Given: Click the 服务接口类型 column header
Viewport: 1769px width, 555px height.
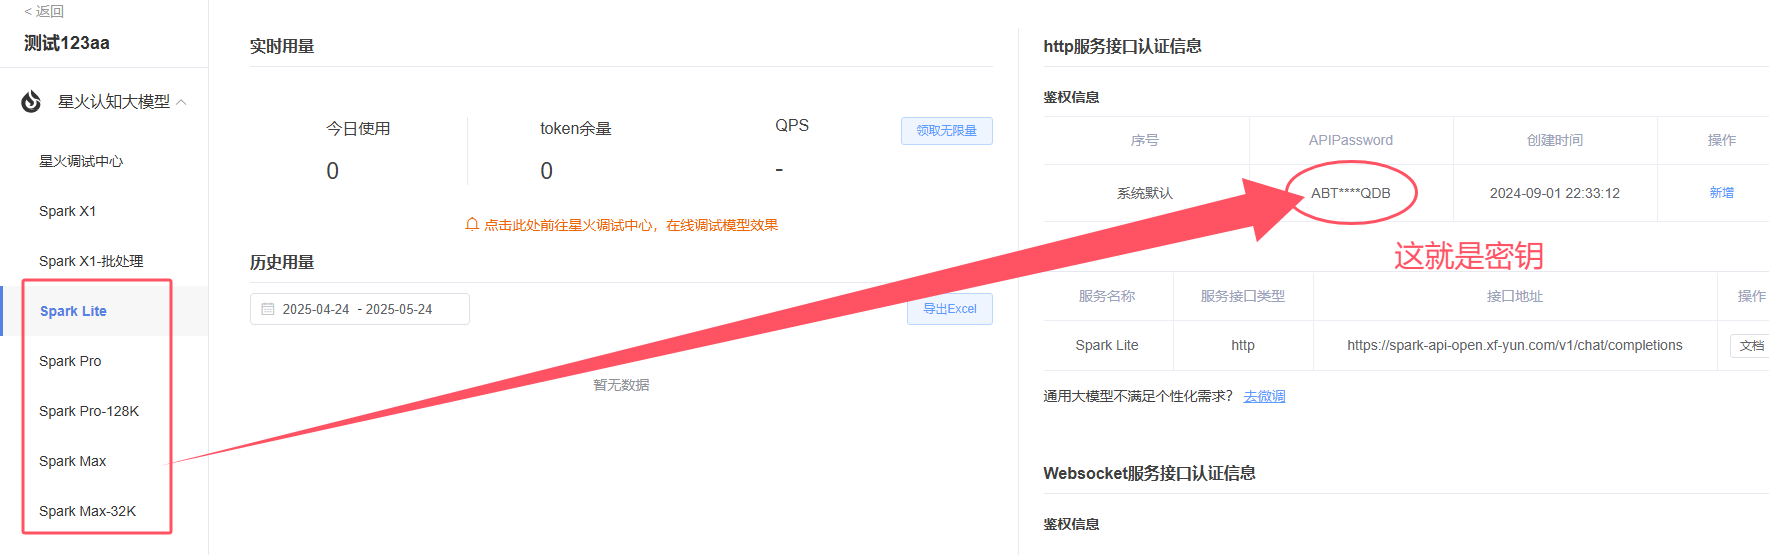Looking at the screenshot, I should (1243, 296).
